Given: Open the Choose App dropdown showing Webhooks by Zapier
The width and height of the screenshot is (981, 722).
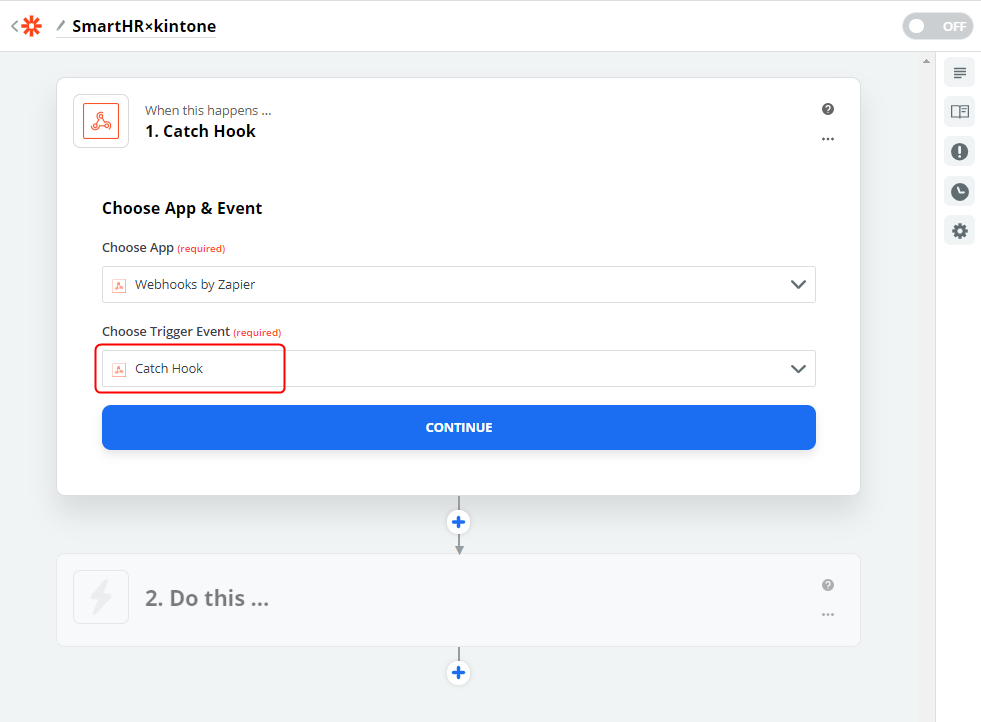Looking at the screenshot, I should tap(459, 285).
